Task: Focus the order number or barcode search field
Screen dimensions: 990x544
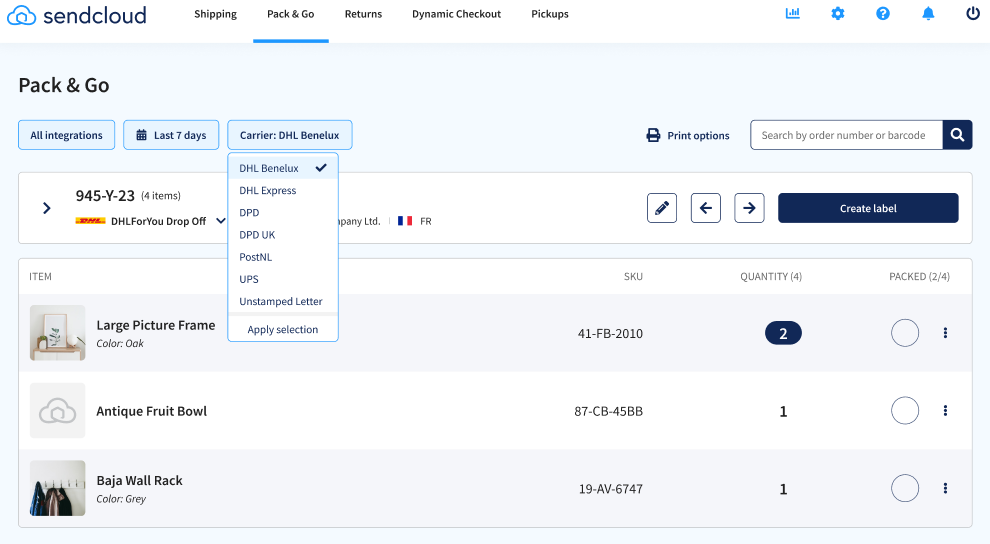Action: 846,135
